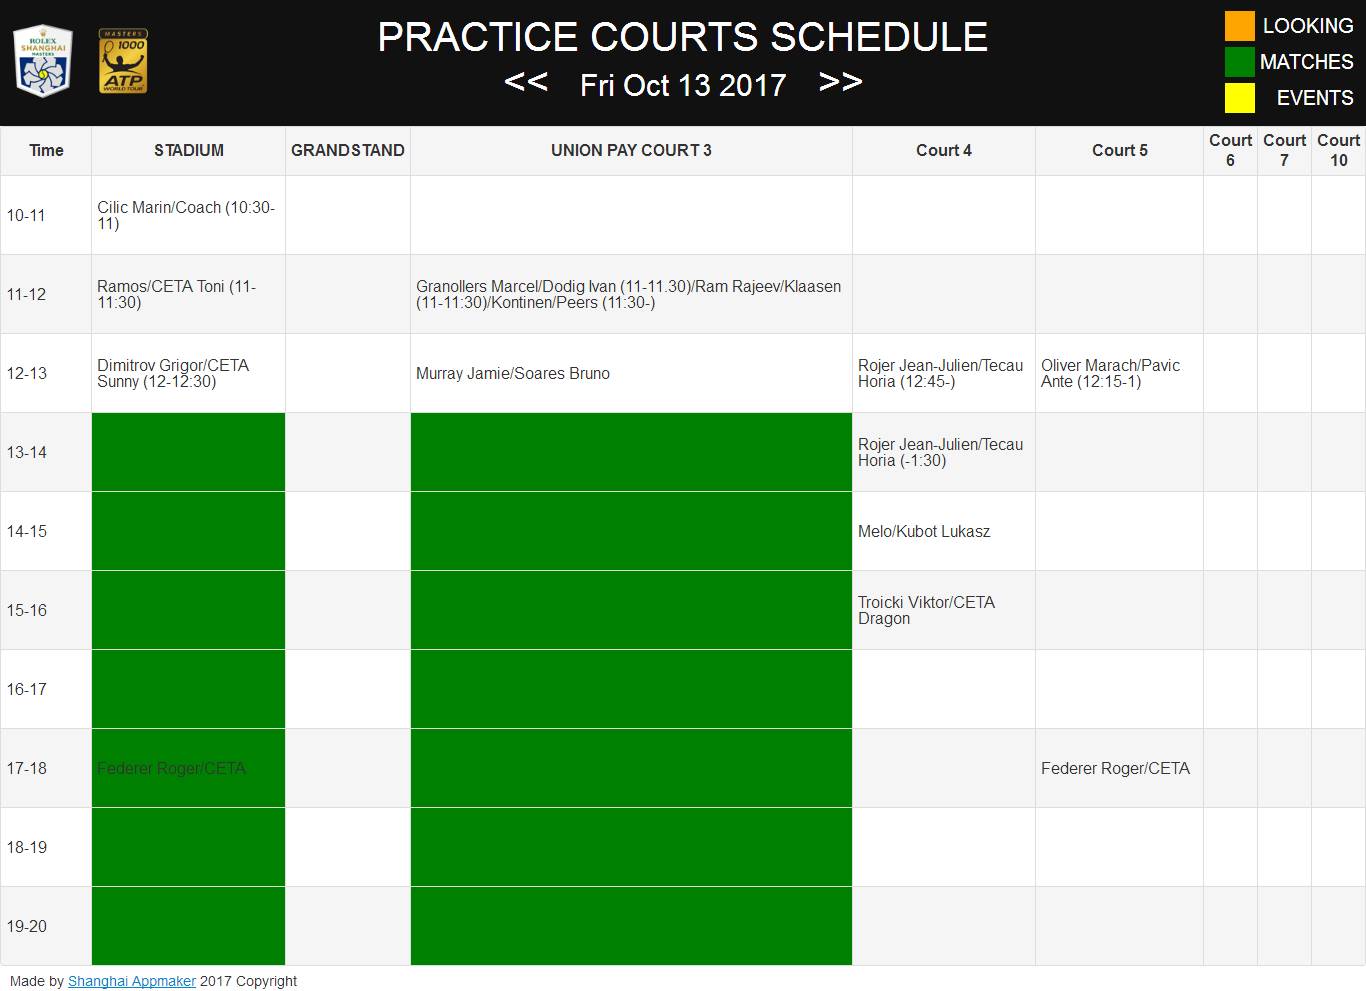Click the date Fri Oct 13 2017
Image resolution: width=1366 pixels, height=991 pixels.
click(x=683, y=85)
